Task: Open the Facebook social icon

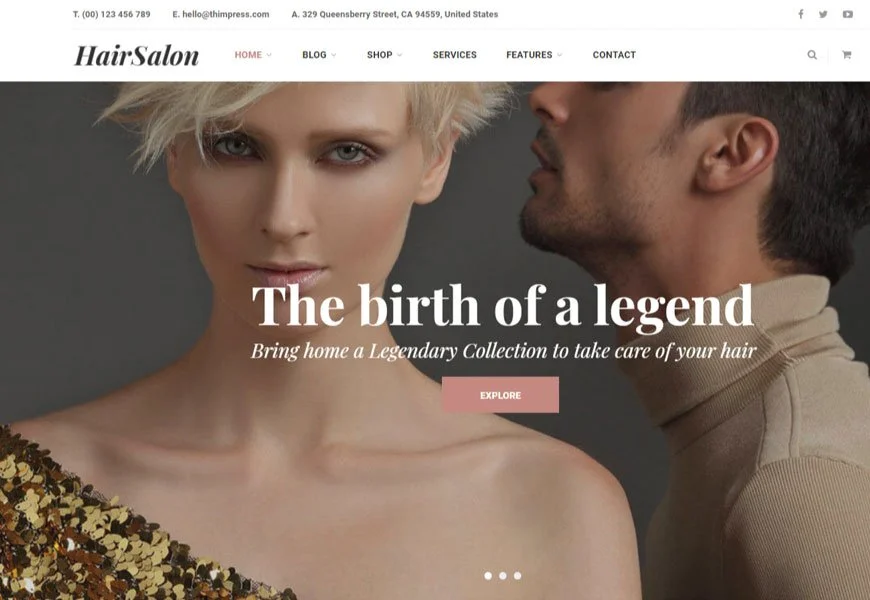Action: click(x=801, y=14)
